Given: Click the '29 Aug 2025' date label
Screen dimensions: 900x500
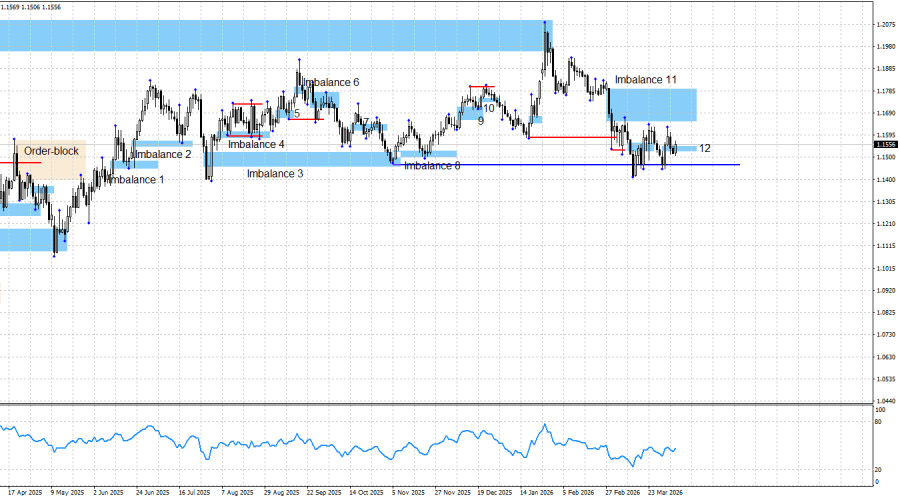Looking at the screenshot, I should (281, 493).
